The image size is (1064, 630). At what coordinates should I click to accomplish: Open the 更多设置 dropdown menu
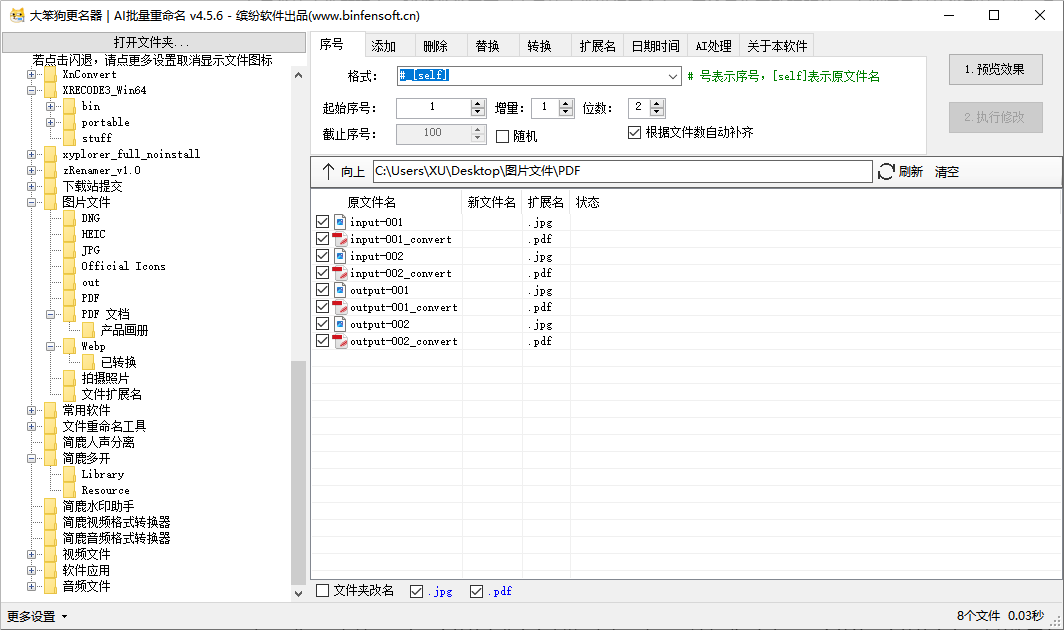click(37, 616)
